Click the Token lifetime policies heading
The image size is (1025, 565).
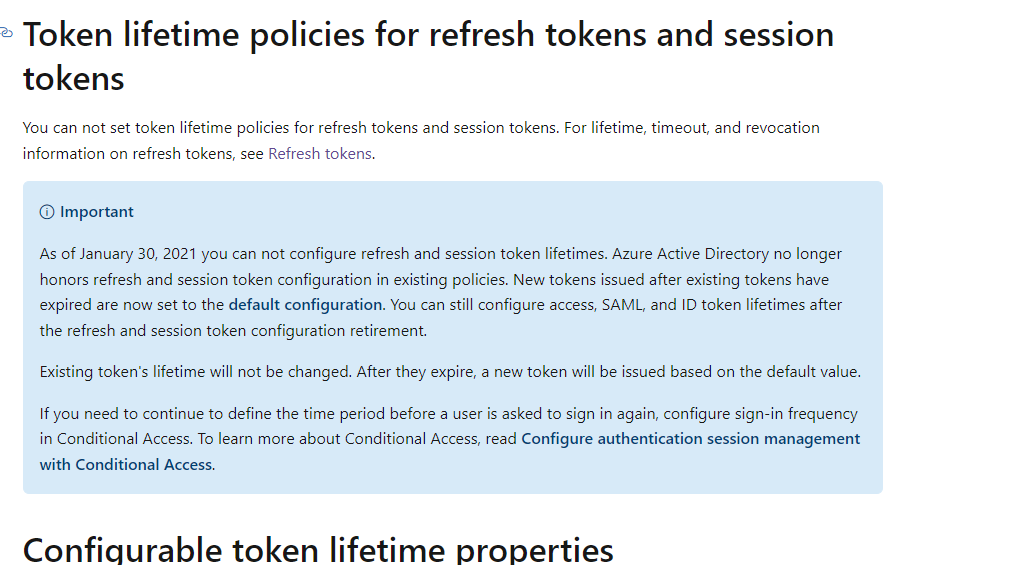[x=429, y=56]
